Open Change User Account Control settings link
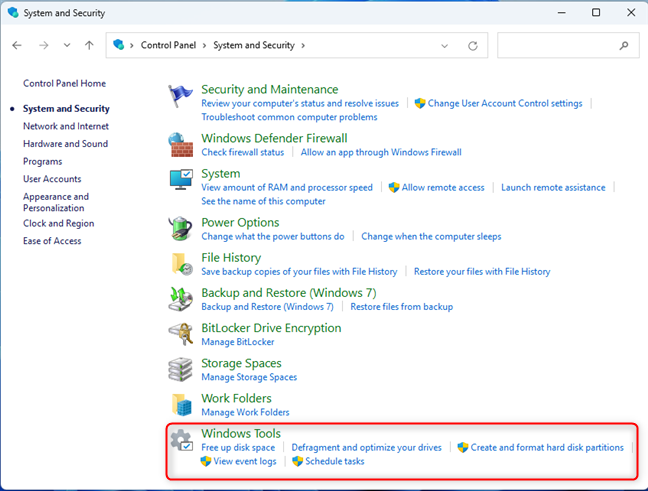 tap(505, 103)
